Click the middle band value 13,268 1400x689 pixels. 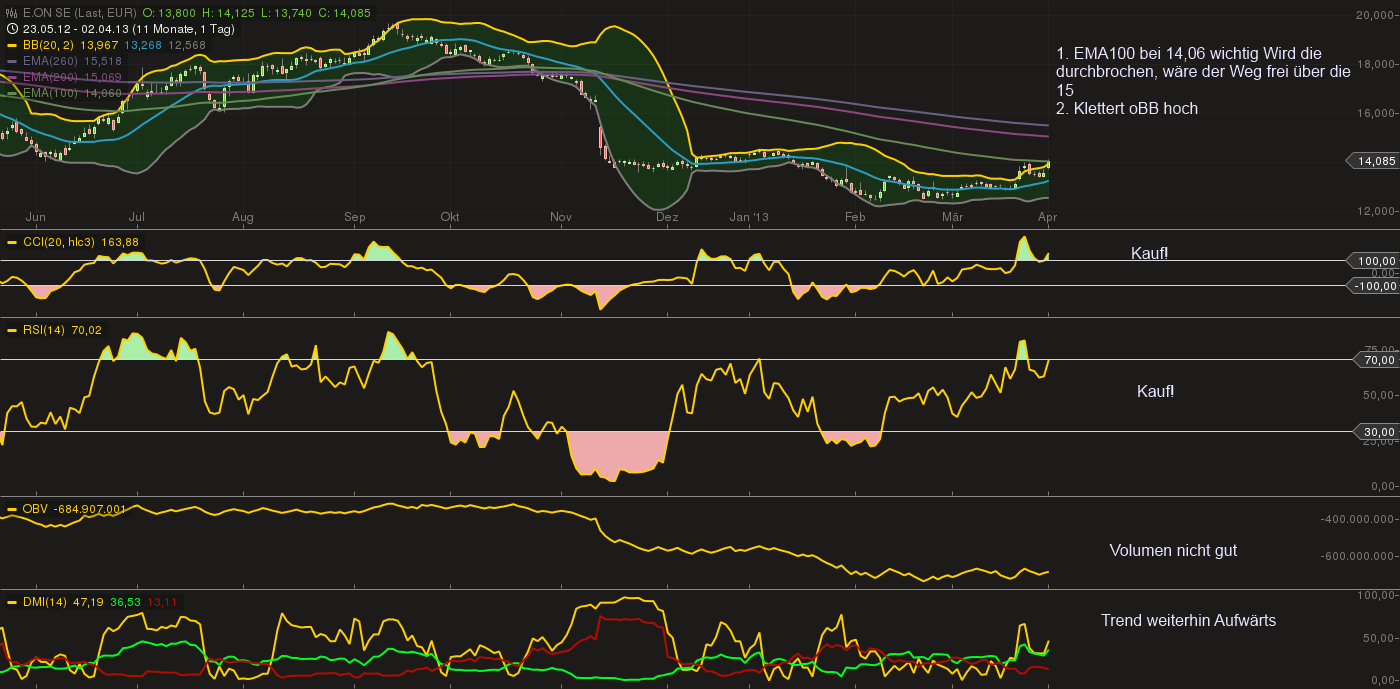[x=143, y=45]
